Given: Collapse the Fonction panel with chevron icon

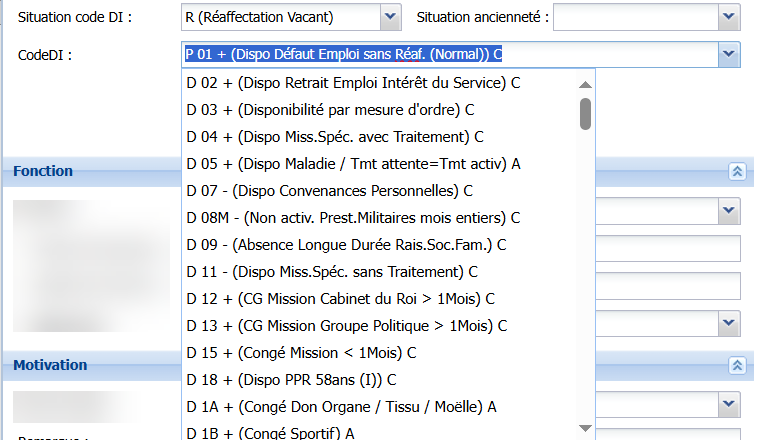Looking at the screenshot, I should coord(737,171).
